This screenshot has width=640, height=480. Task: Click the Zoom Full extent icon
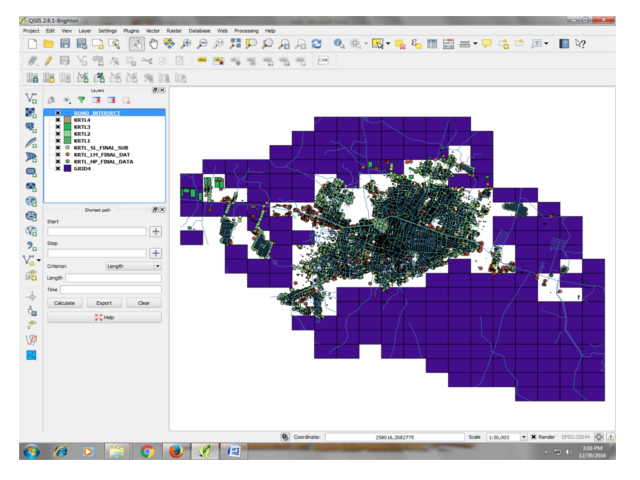coord(235,44)
